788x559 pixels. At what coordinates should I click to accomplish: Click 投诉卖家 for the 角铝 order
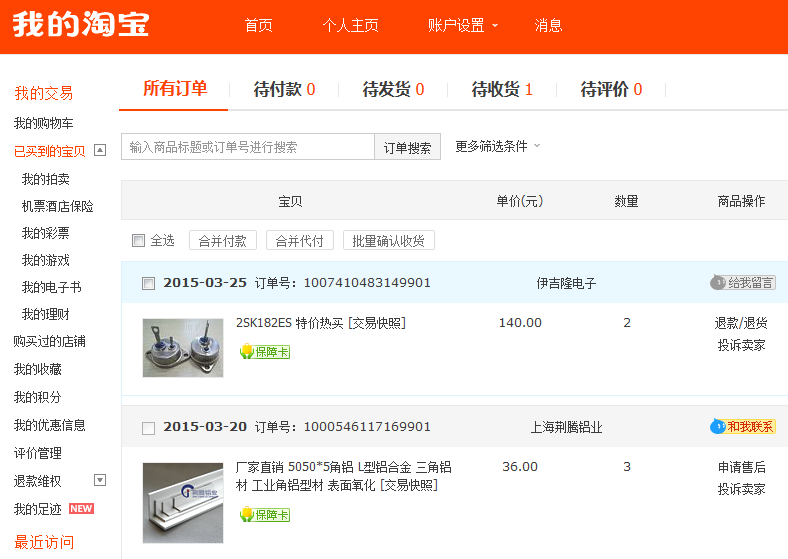[x=741, y=489]
